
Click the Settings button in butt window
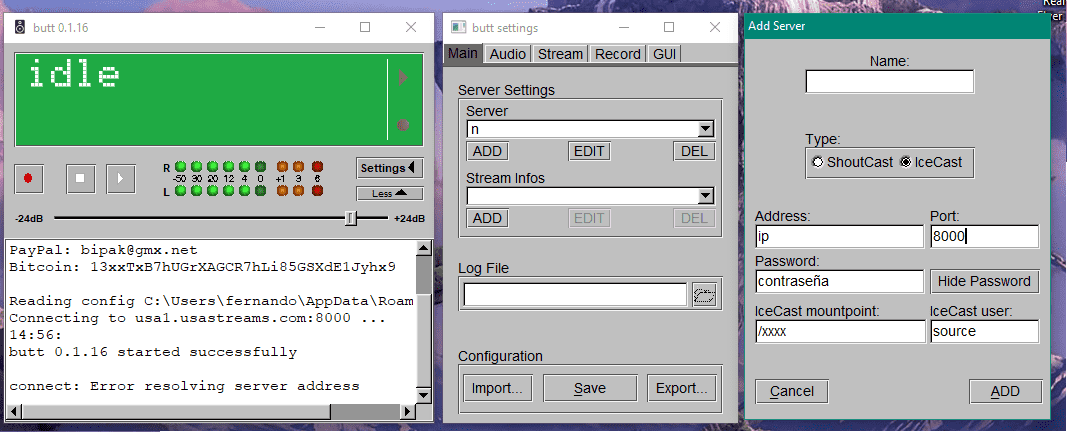coord(389,168)
